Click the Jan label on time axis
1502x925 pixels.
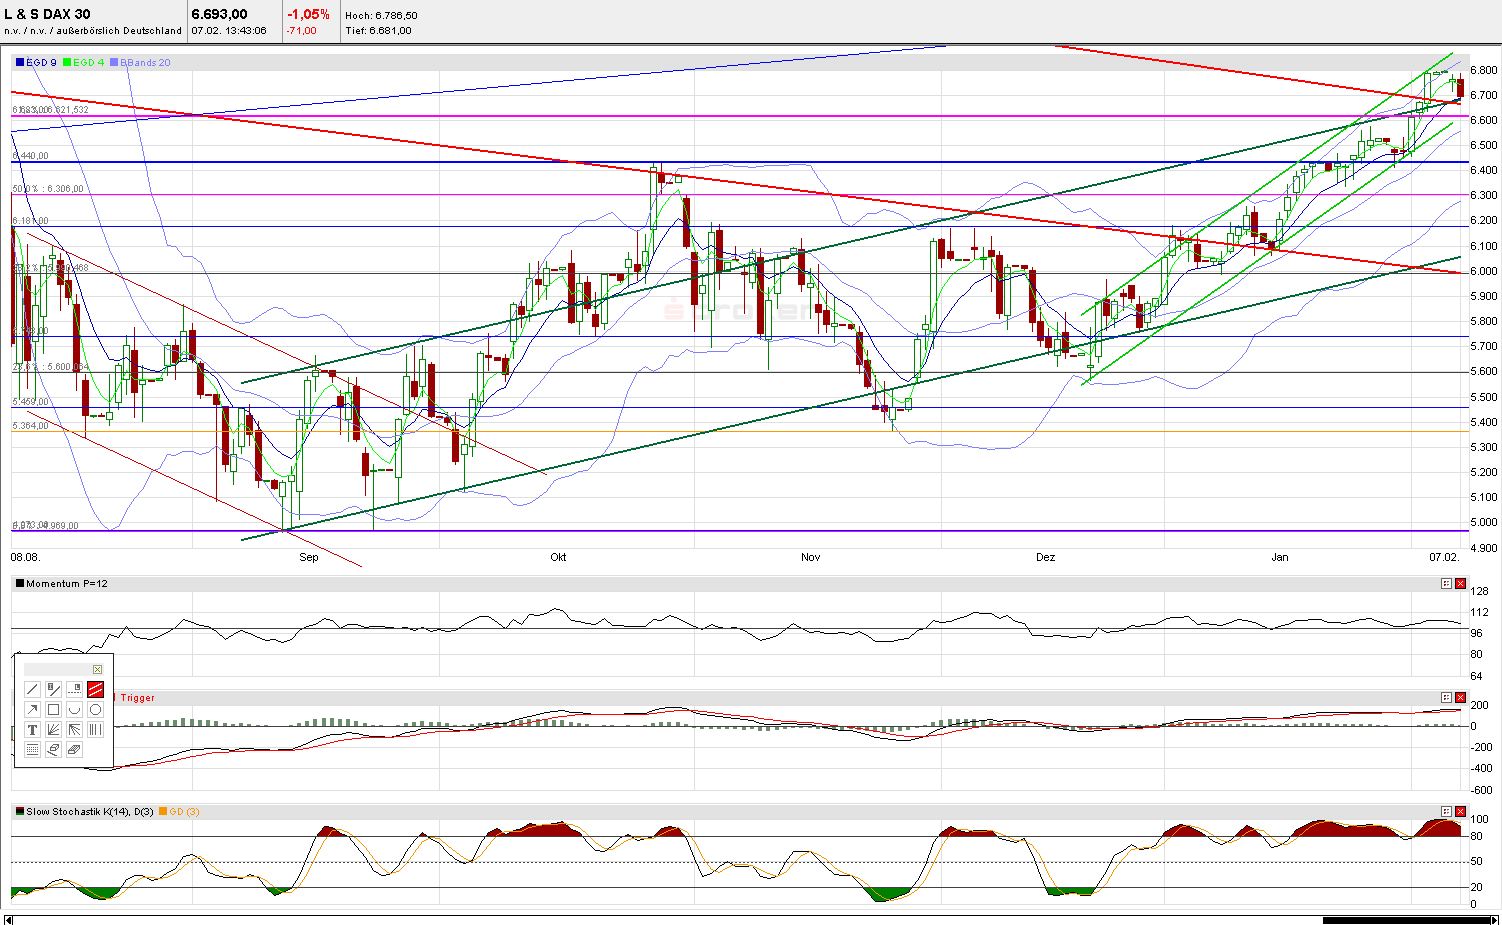click(1280, 557)
